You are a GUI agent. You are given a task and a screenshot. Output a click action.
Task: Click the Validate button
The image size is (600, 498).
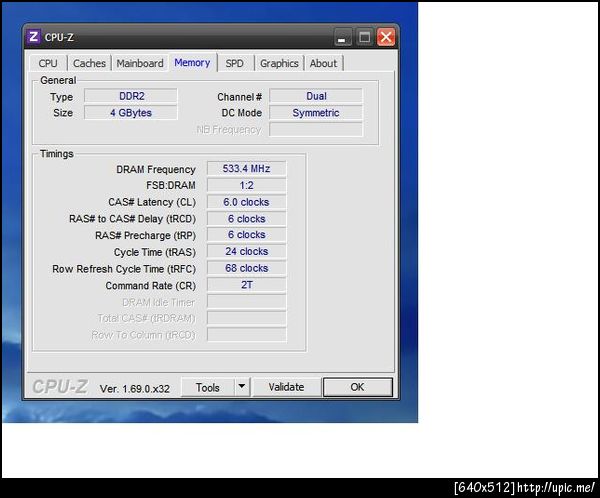(286, 387)
